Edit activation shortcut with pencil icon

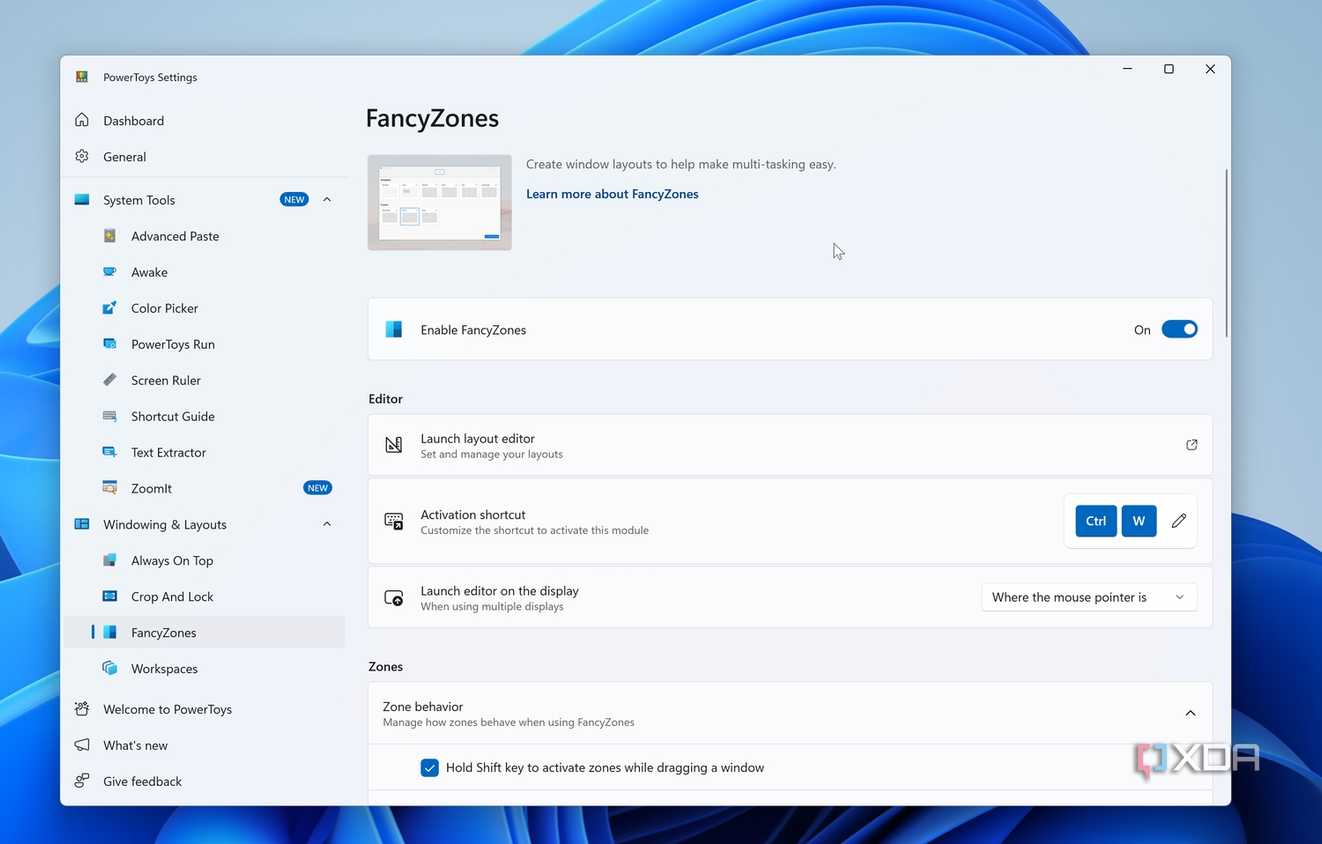pyautogui.click(x=1179, y=521)
